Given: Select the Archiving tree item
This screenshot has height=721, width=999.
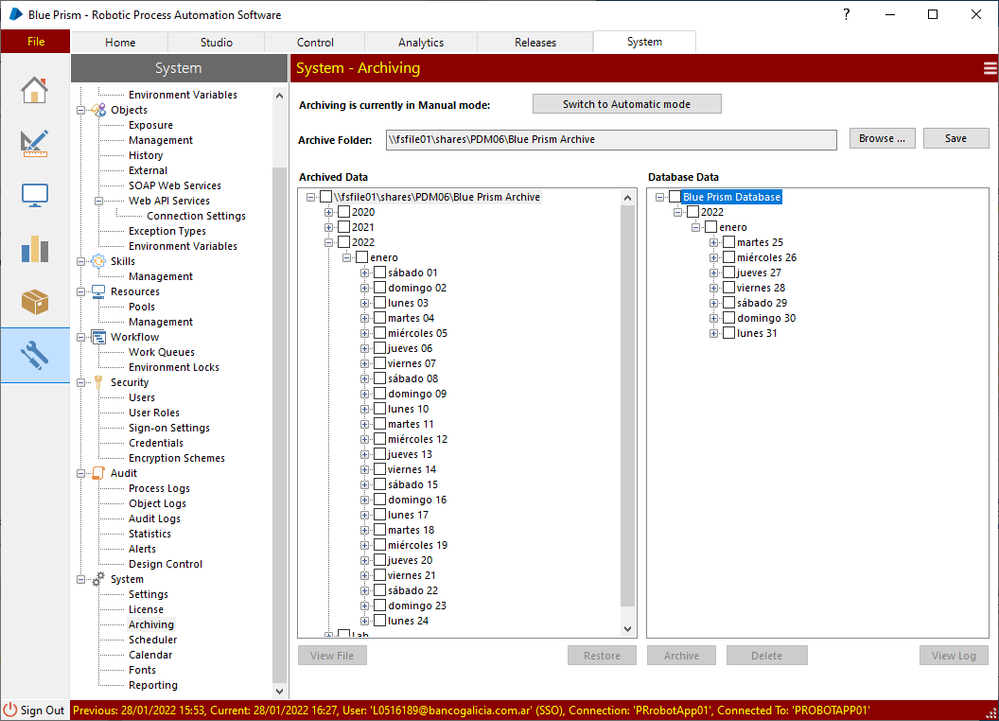Looking at the screenshot, I should coord(151,625).
